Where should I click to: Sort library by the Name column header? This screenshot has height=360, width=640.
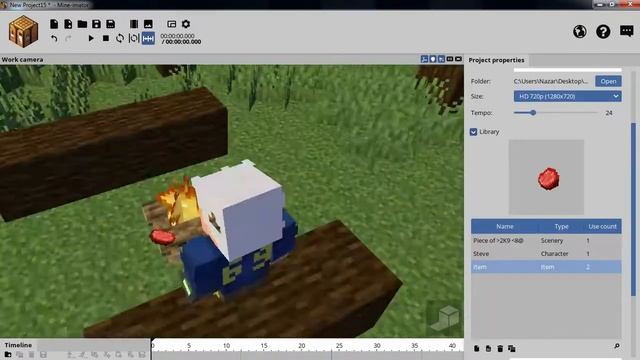click(x=505, y=227)
